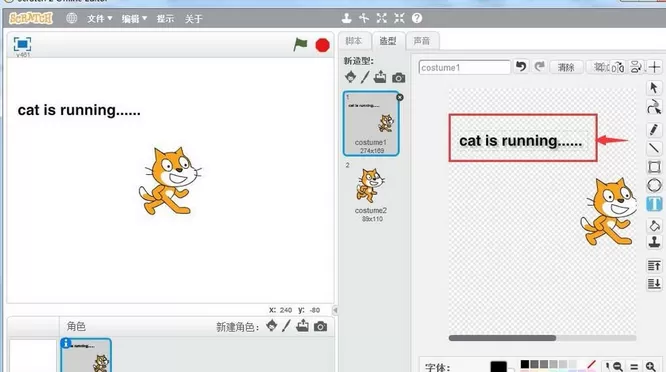The image size is (666, 372).
Task: Stop the project with the red button
Action: tap(322, 45)
